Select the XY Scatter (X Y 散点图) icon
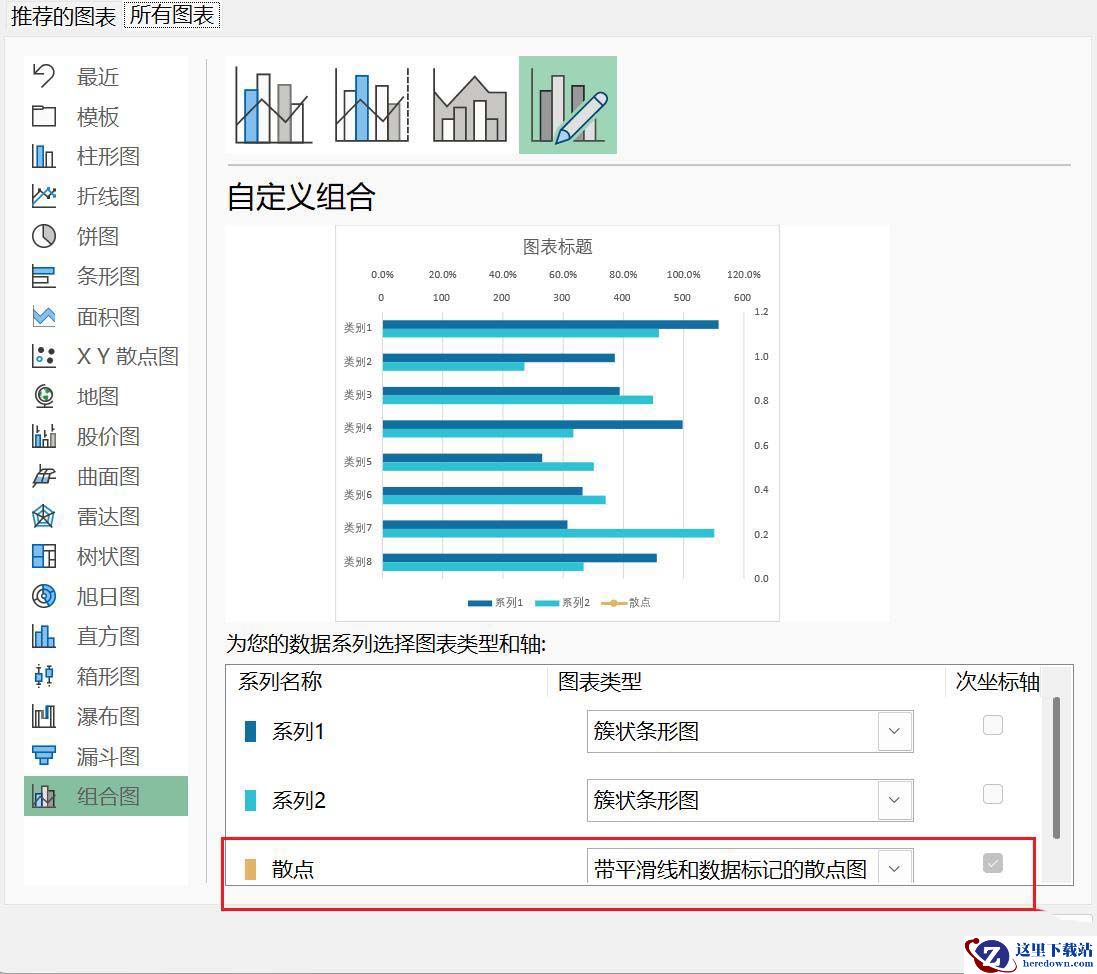Viewport: 1097px width, 974px height. click(44, 356)
